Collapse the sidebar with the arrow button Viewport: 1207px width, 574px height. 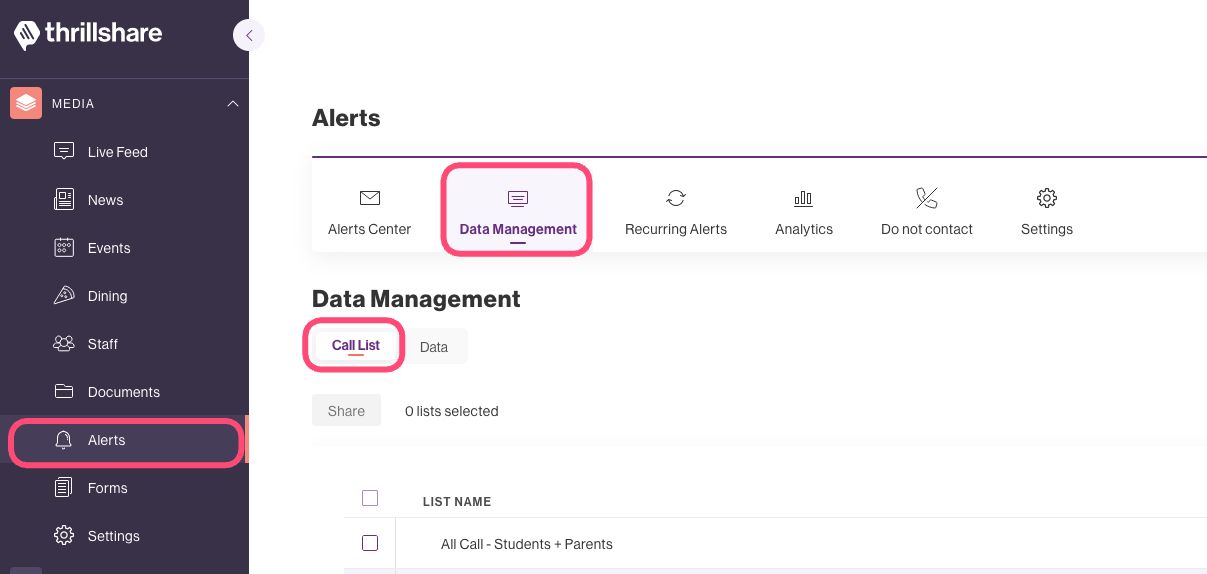pos(248,36)
